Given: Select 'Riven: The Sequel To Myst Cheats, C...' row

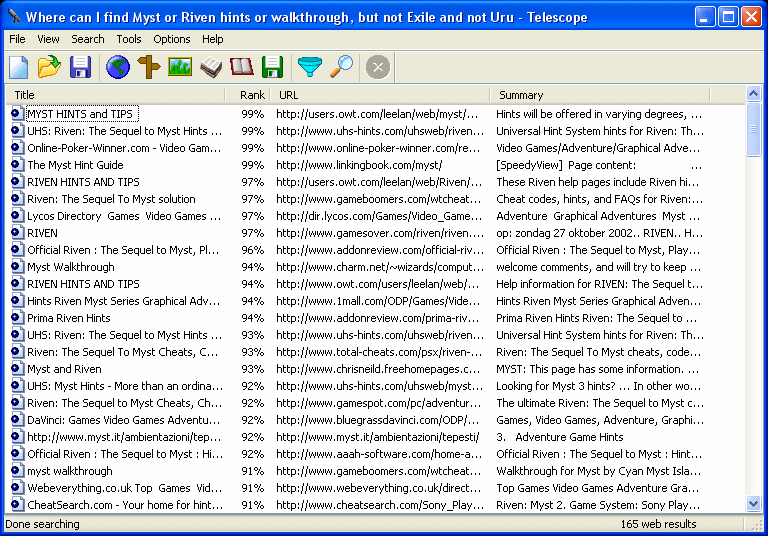Looking at the screenshot, I should pyautogui.click(x=122, y=352).
